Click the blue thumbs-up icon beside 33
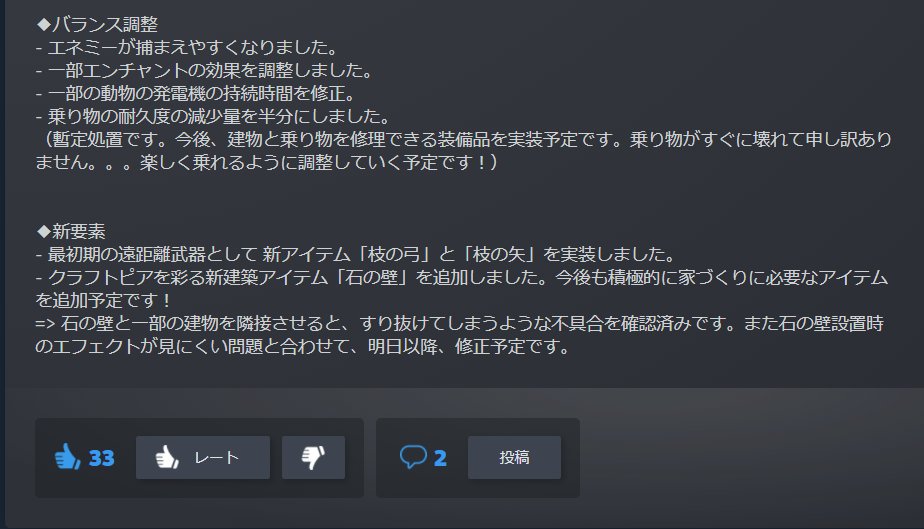 pyautogui.click(x=67, y=457)
